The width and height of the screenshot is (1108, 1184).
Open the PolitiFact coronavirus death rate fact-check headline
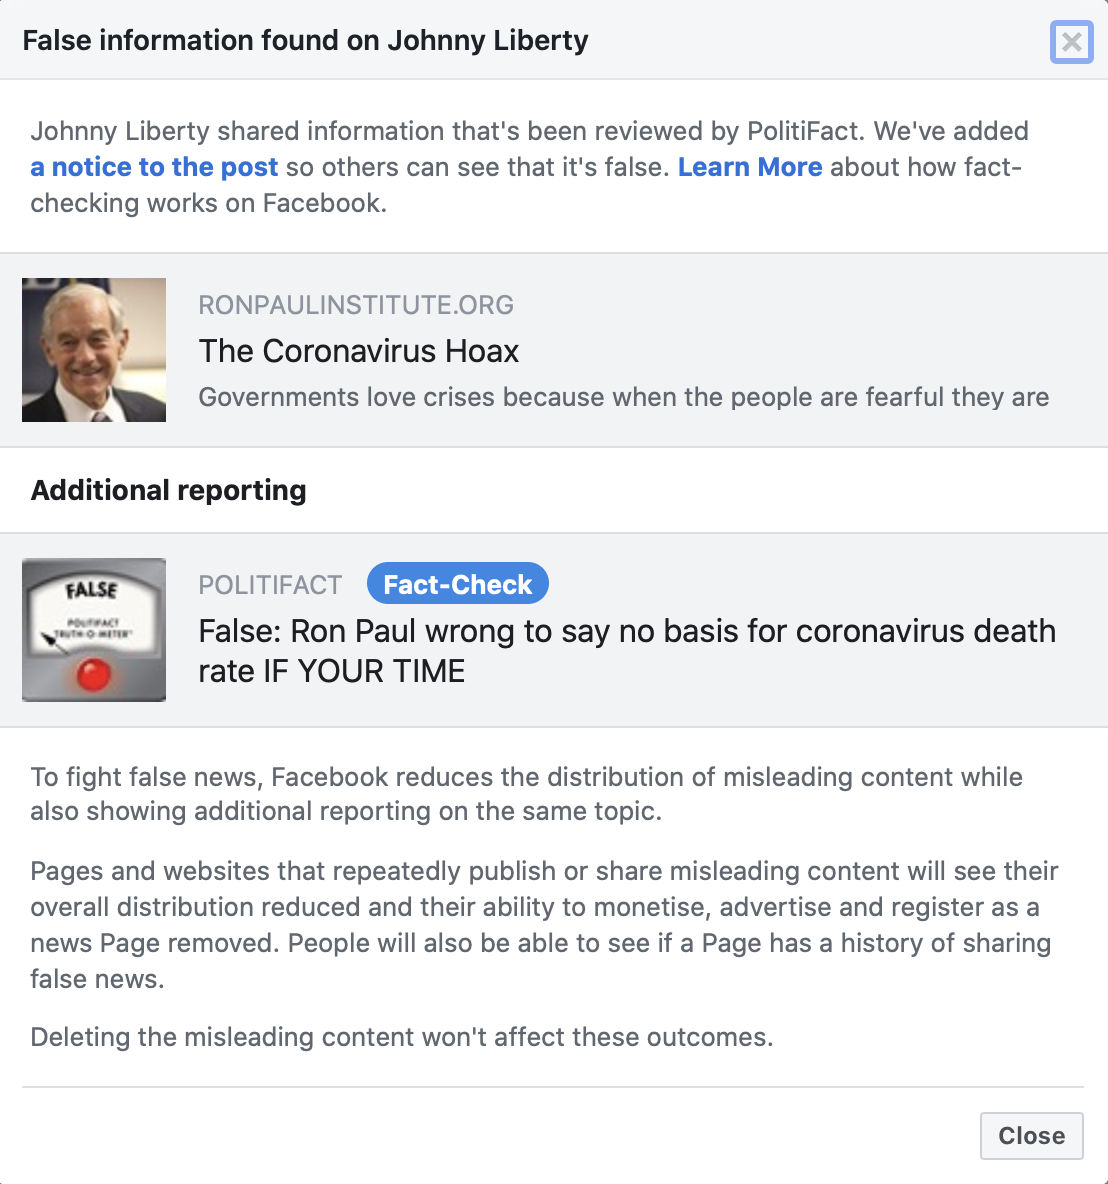click(x=627, y=650)
